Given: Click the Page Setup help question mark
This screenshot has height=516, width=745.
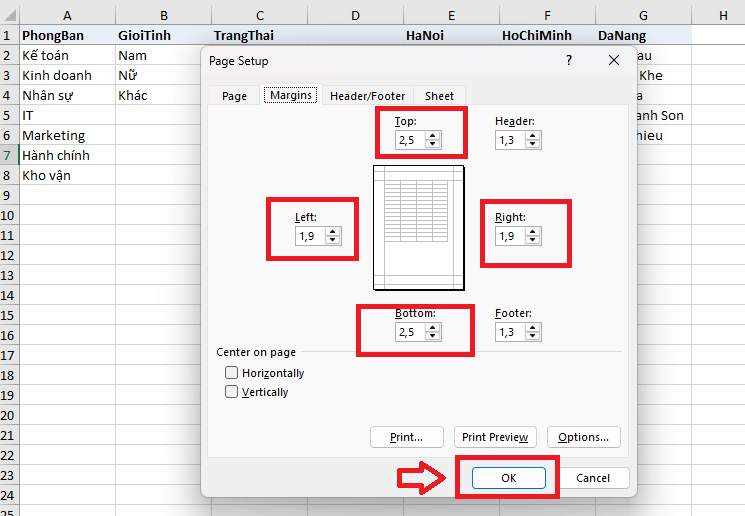Looking at the screenshot, I should click(x=569, y=60).
